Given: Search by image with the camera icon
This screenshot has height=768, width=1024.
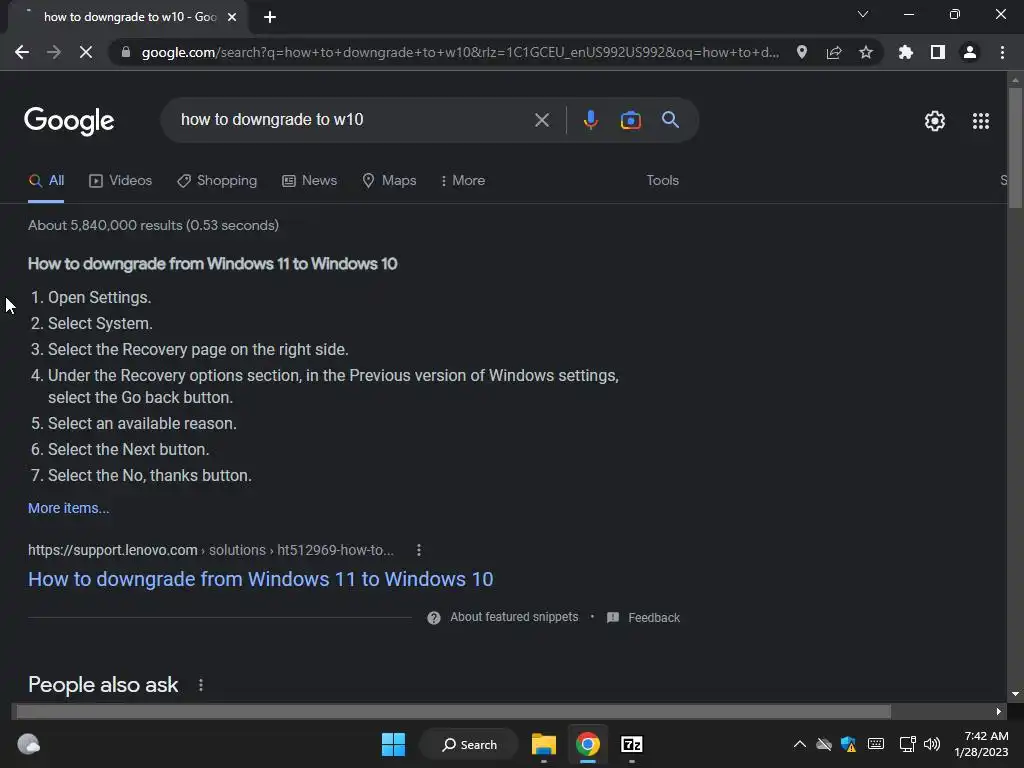Looking at the screenshot, I should [x=630, y=120].
